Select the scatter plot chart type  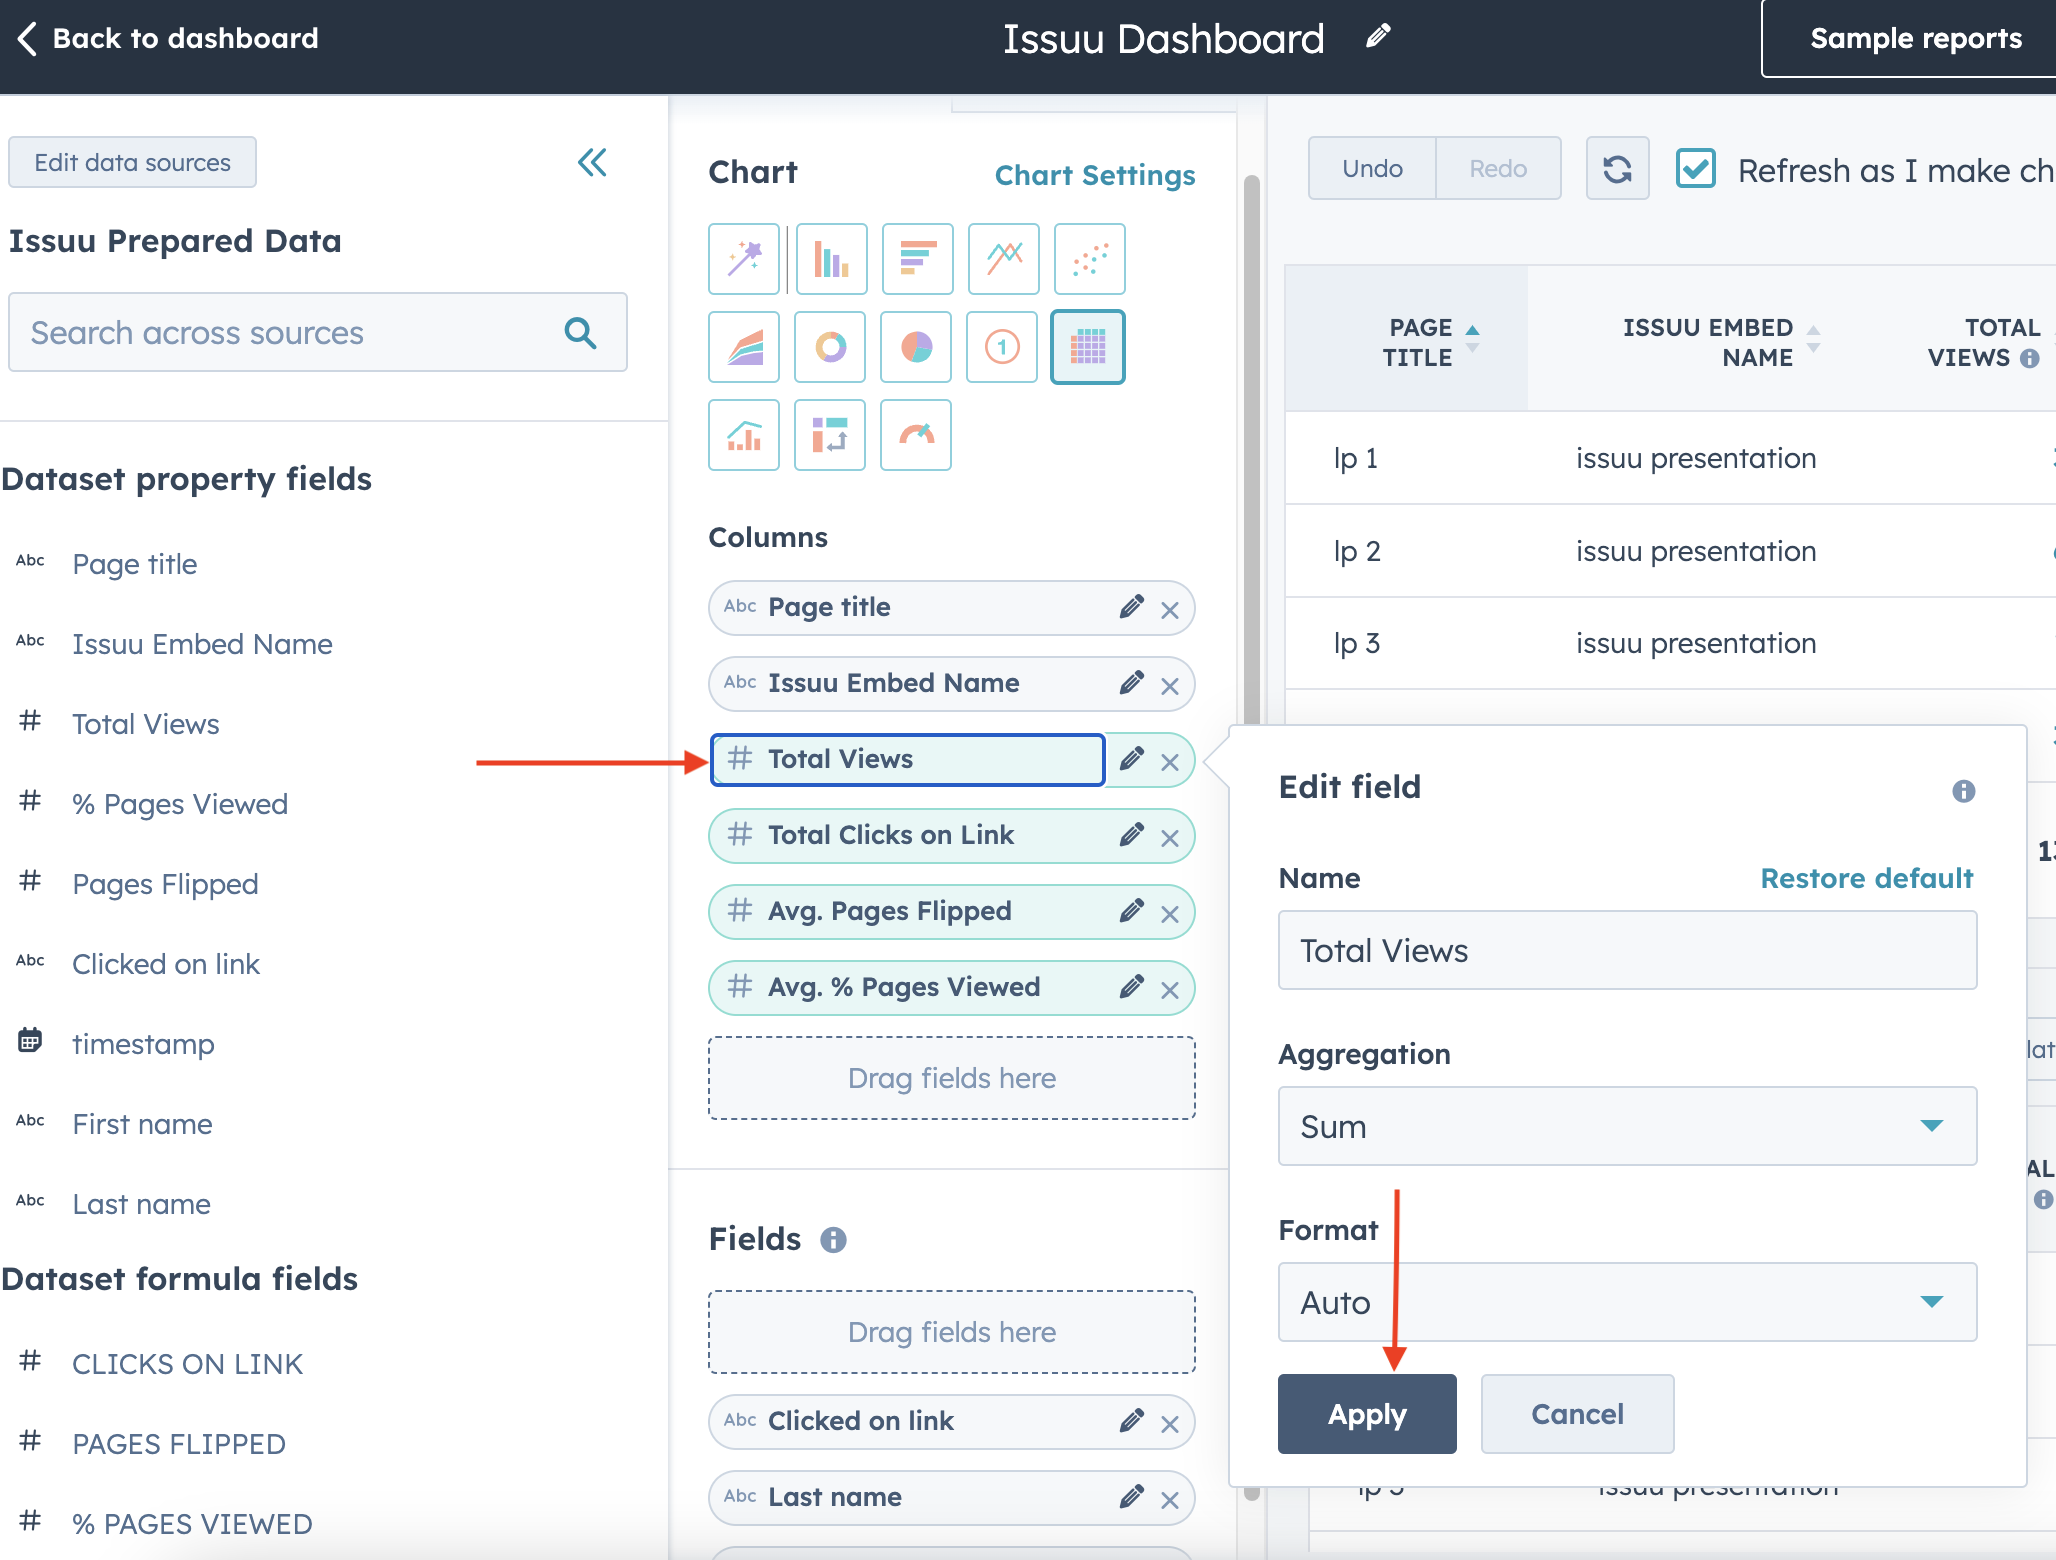(x=1090, y=259)
